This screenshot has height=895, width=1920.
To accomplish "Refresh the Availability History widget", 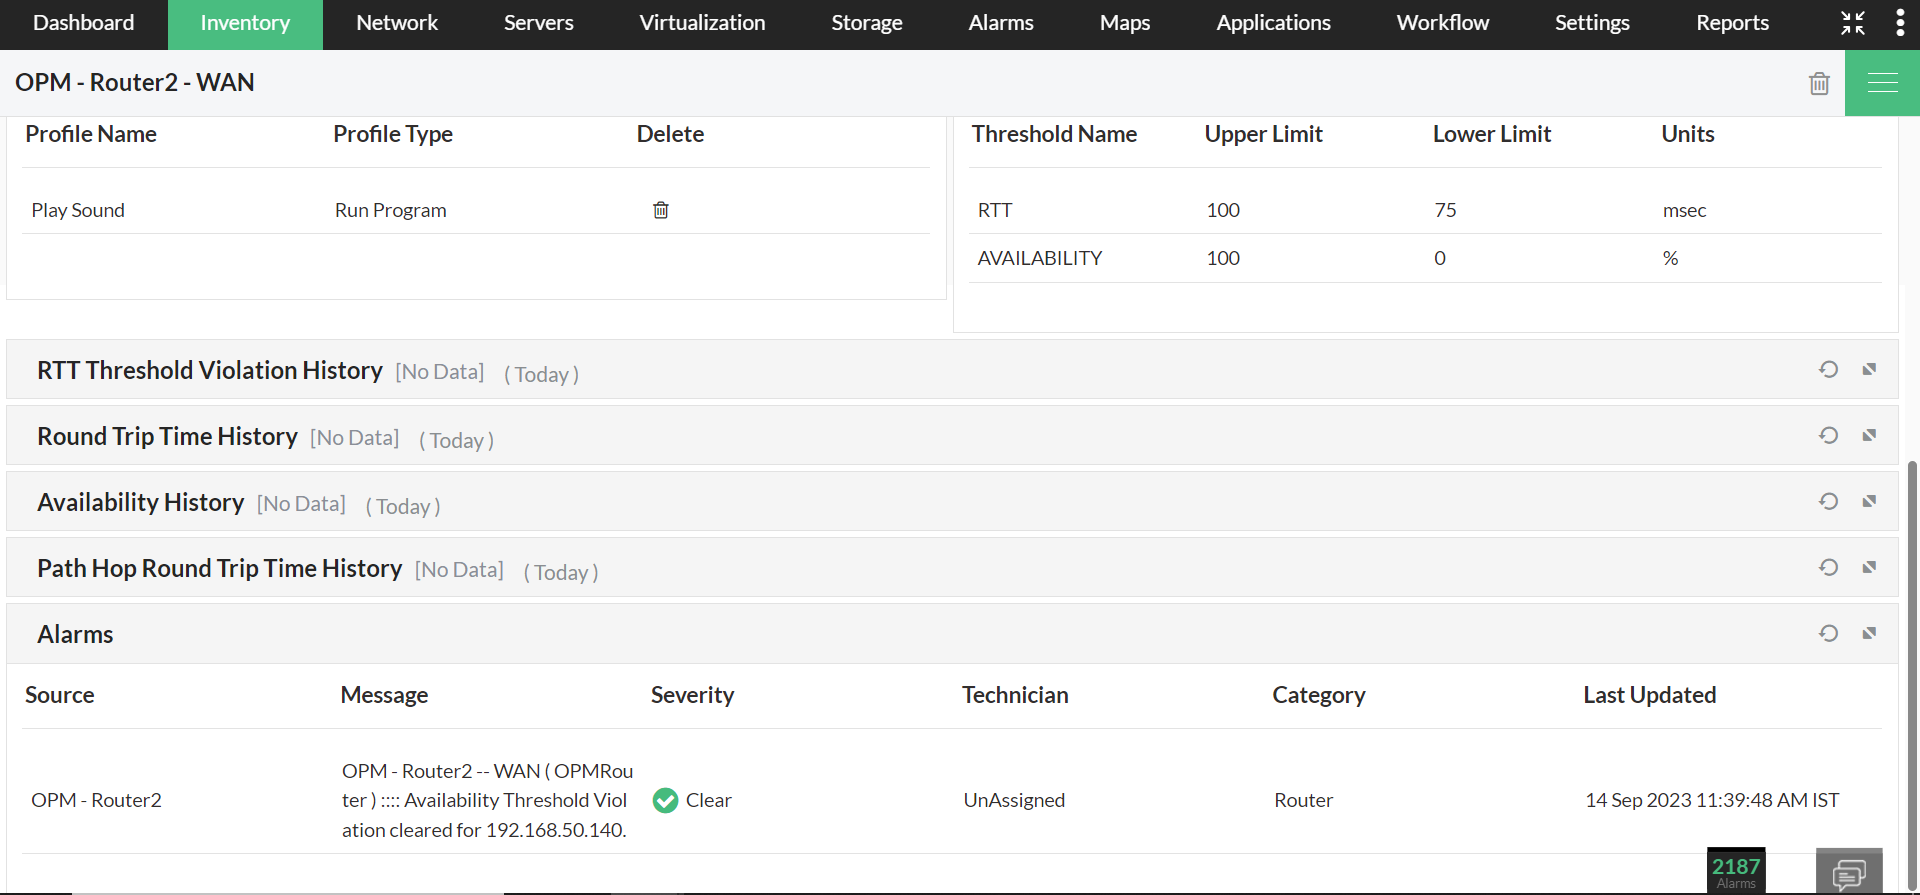I will (1828, 502).
